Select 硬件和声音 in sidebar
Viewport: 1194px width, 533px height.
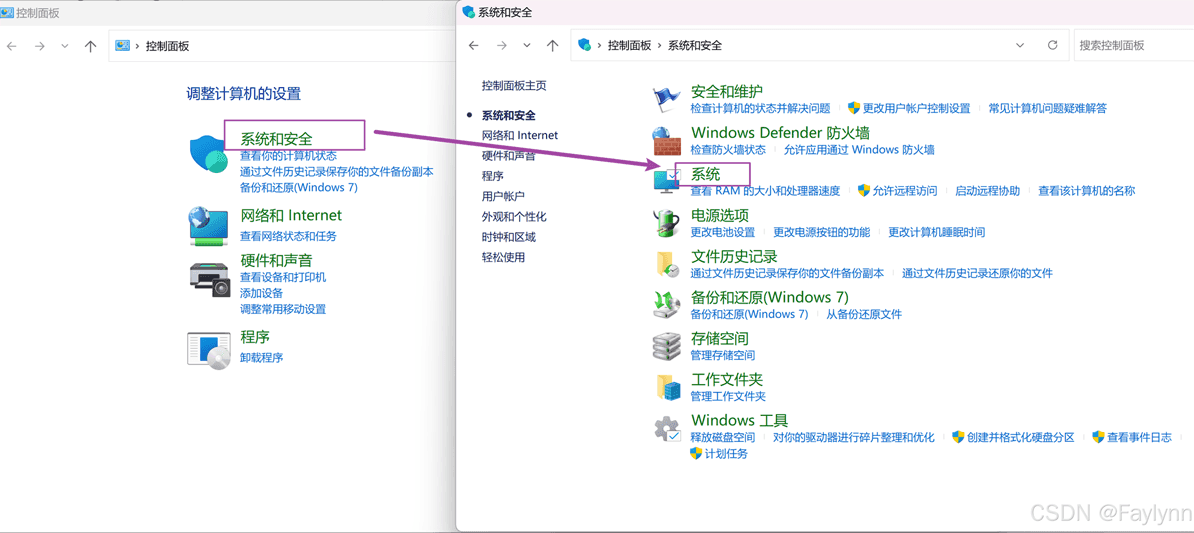coord(509,155)
